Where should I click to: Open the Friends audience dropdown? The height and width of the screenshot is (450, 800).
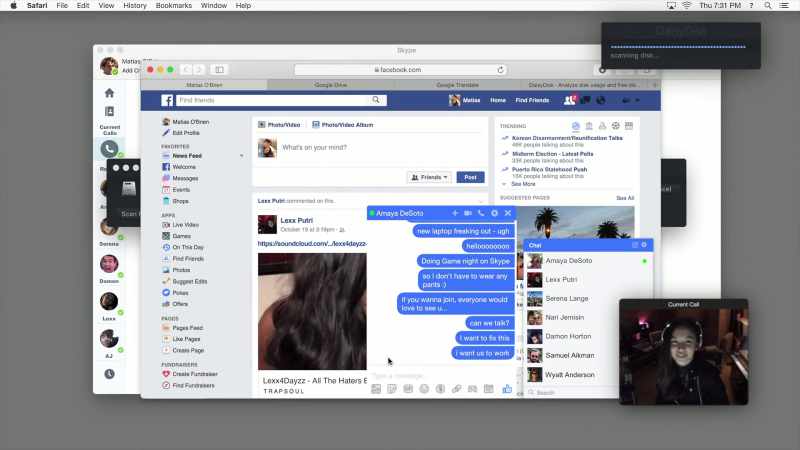(430, 177)
